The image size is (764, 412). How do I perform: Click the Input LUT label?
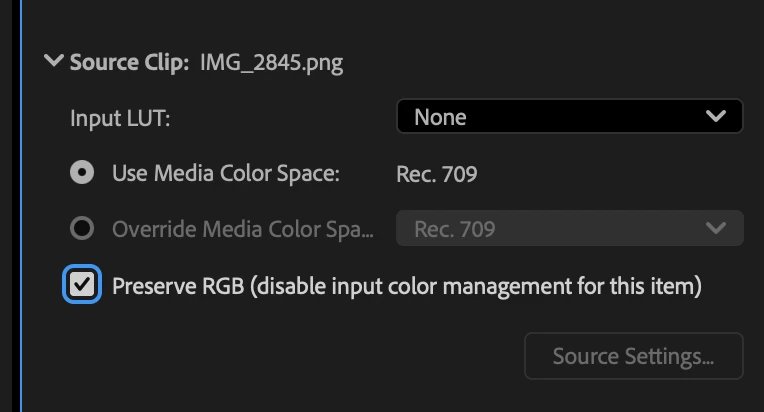coord(120,117)
